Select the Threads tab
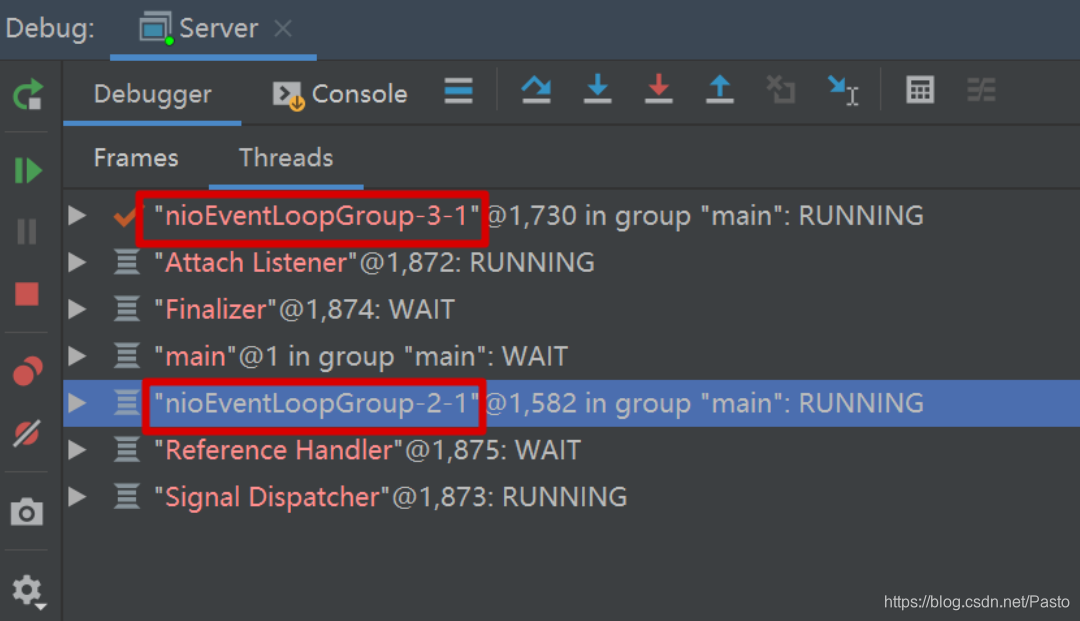Image resolution: width=1080 pixels, height=621 pixels. [x=286, y=158]
